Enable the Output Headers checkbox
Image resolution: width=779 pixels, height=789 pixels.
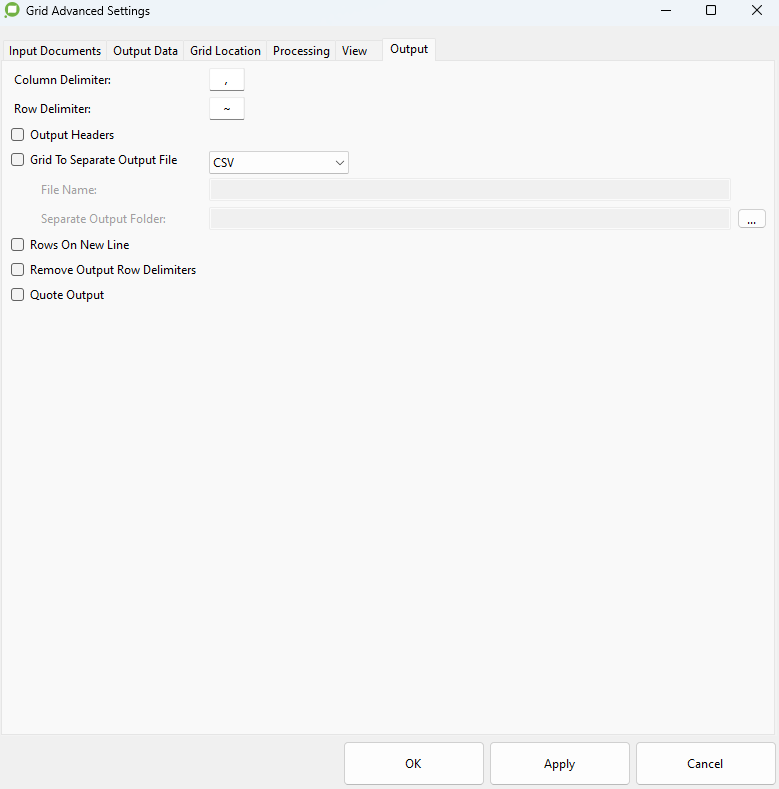click(x=18, y=135)
